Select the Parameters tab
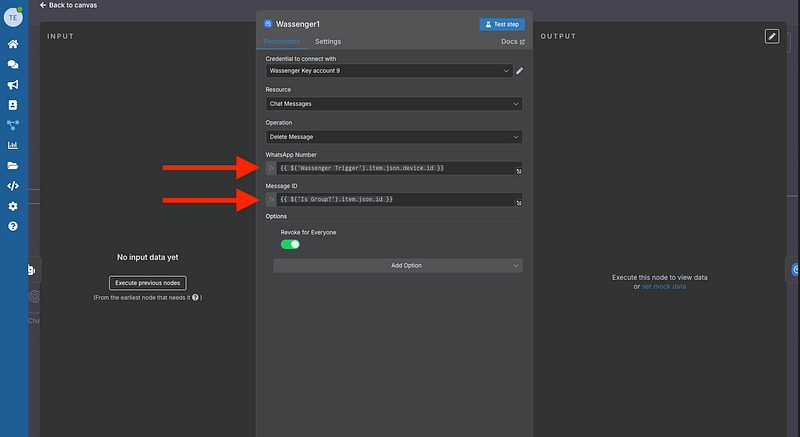This screenshot has height=437, width=800. click(283, 42)
